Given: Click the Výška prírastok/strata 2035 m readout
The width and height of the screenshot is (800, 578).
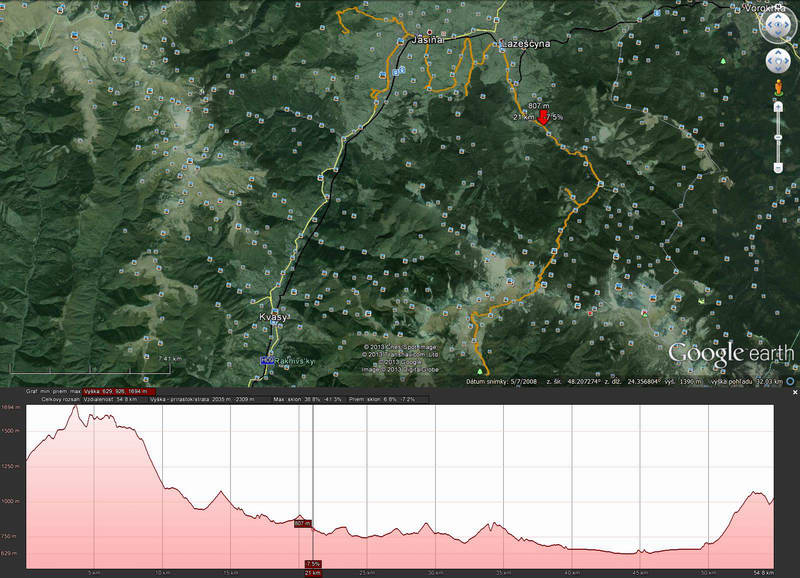Looking at the screenshot, I should [202, 399].
